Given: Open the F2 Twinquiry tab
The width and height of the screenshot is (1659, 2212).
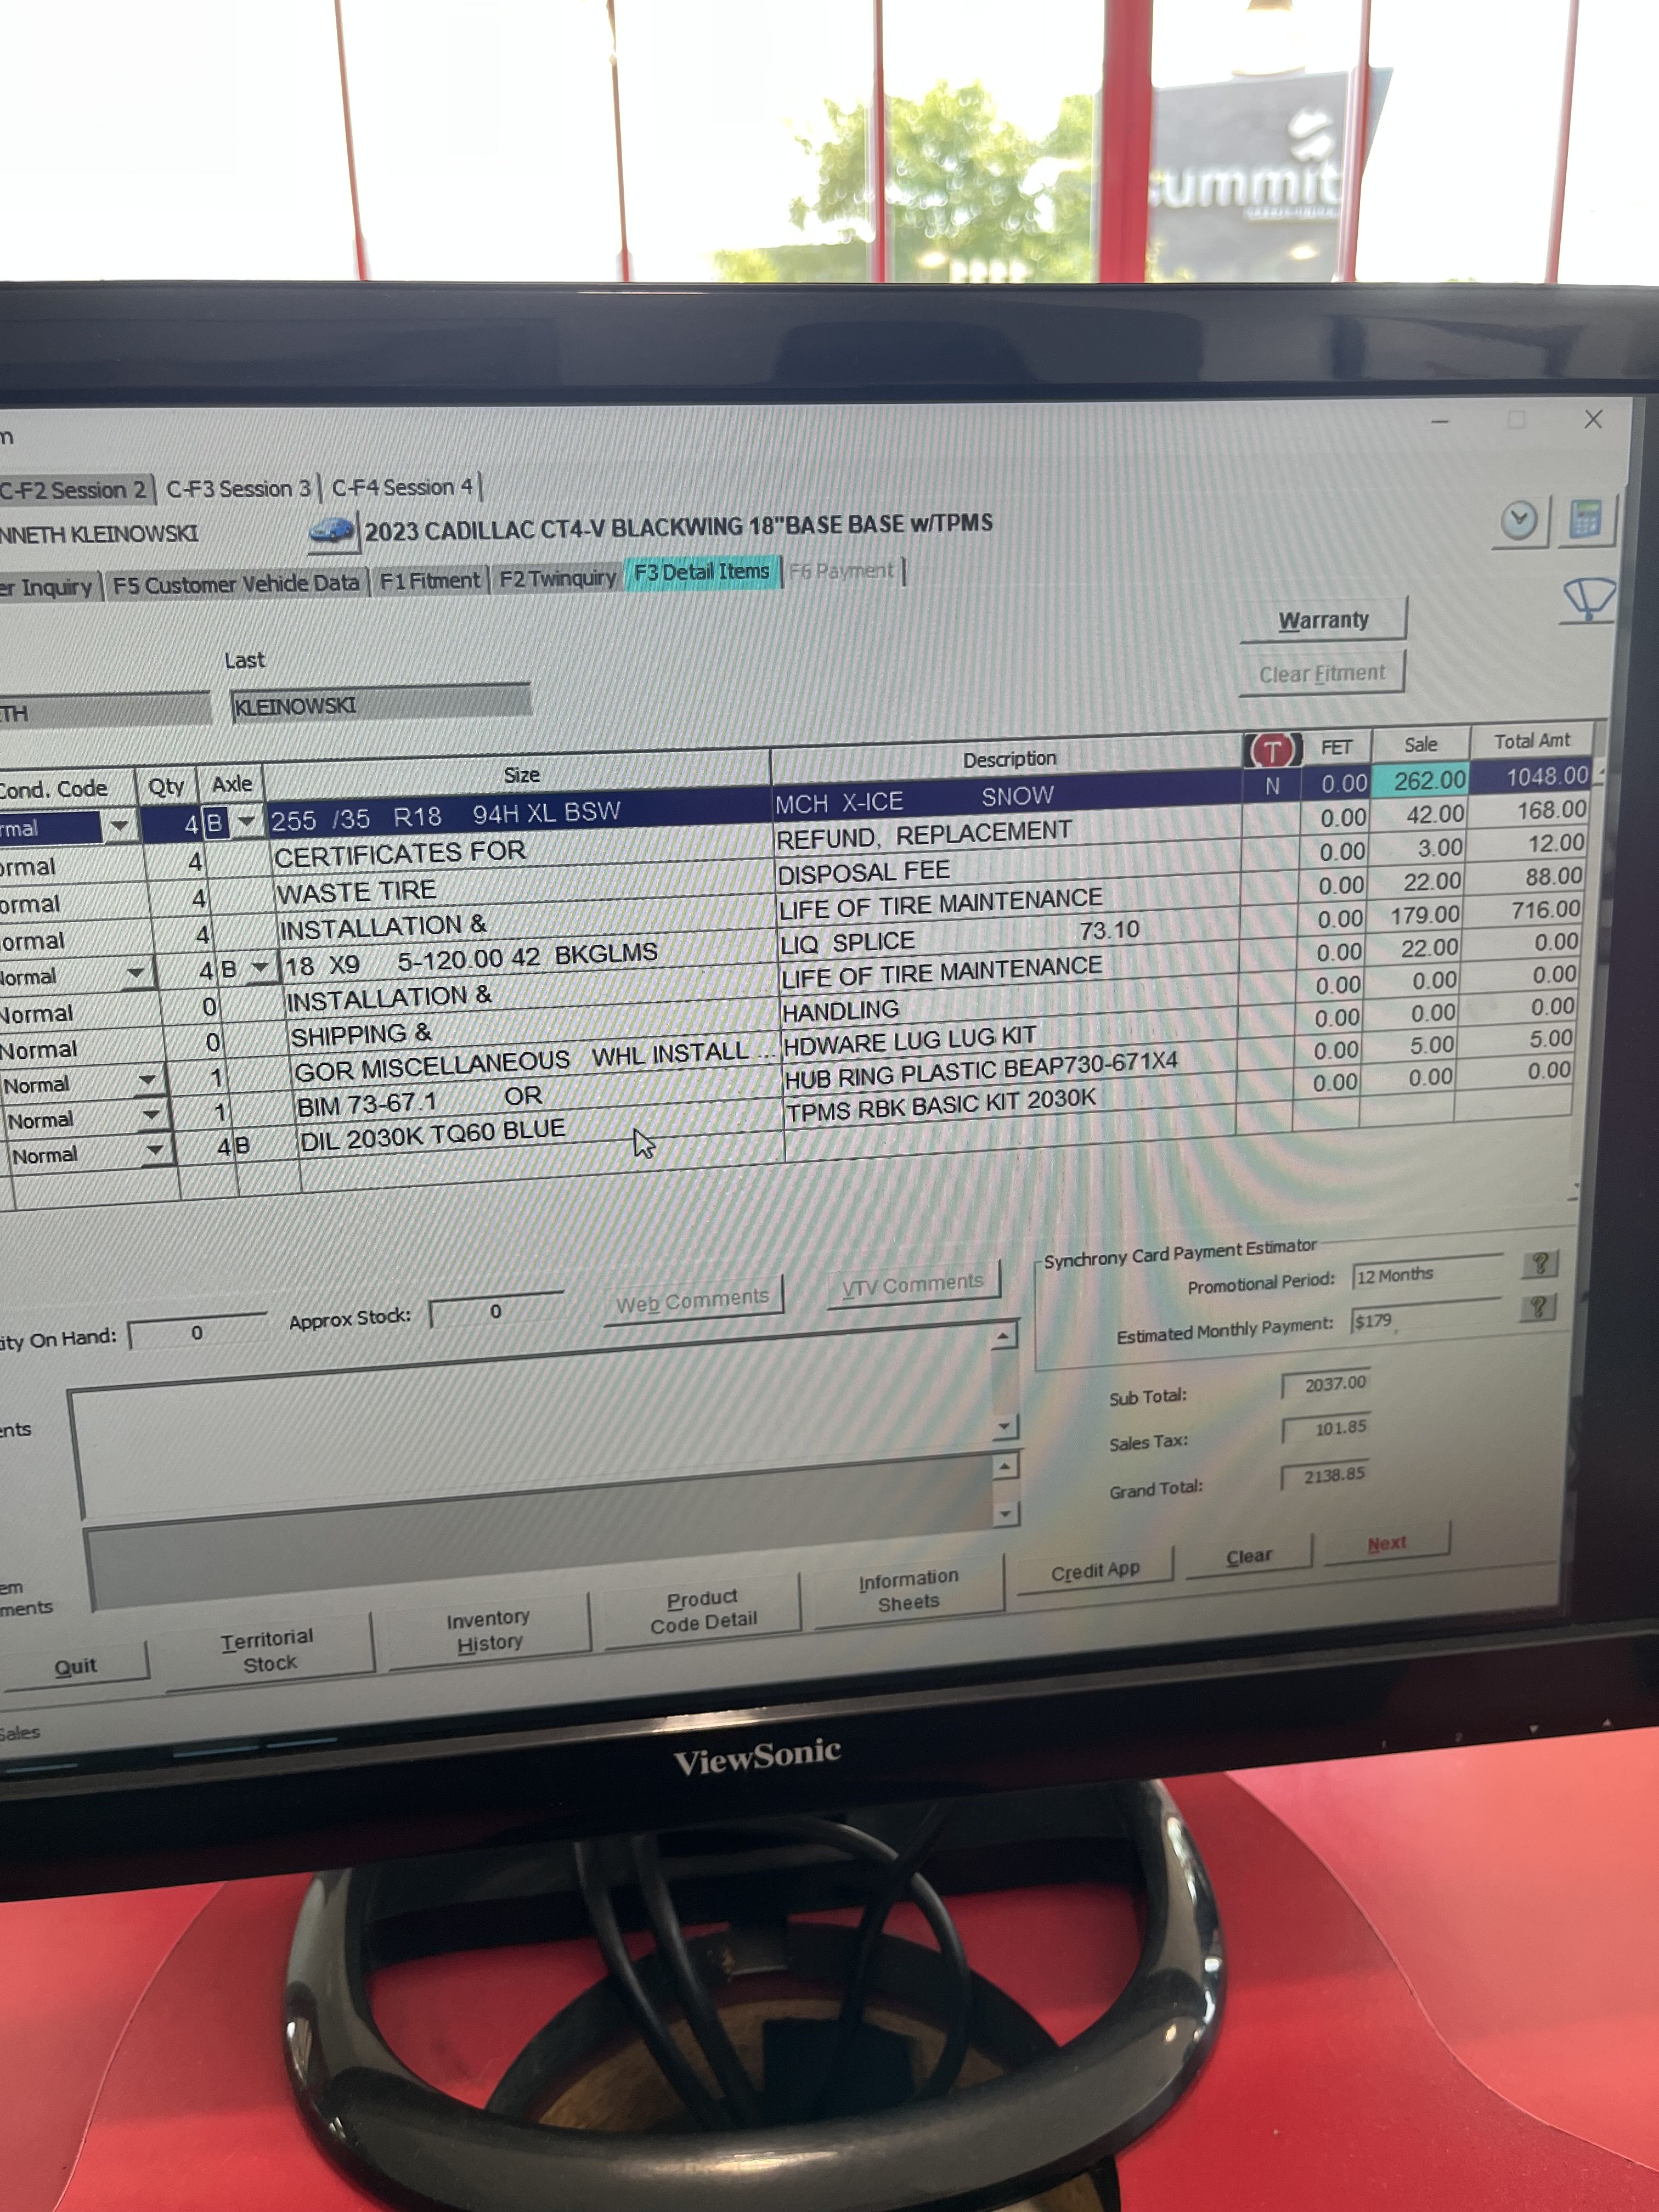Looking at the screenshot, I should (557, 577).
